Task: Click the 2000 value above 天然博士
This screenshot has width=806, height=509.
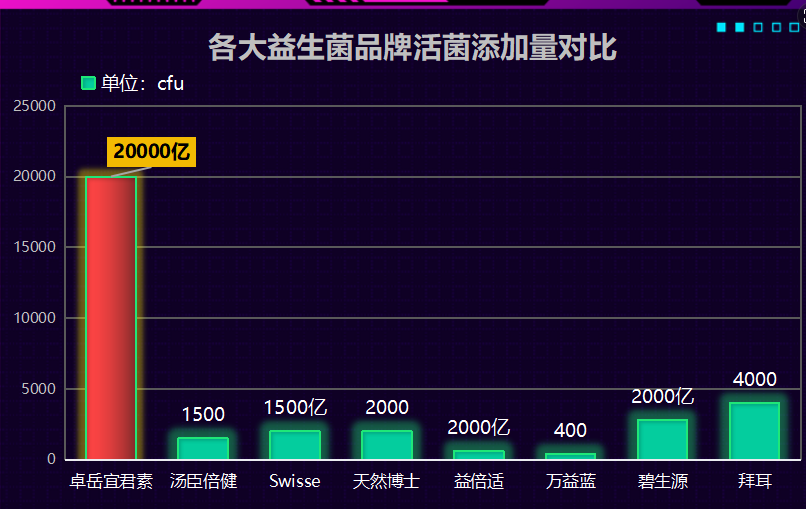Action: coord(387,408)
